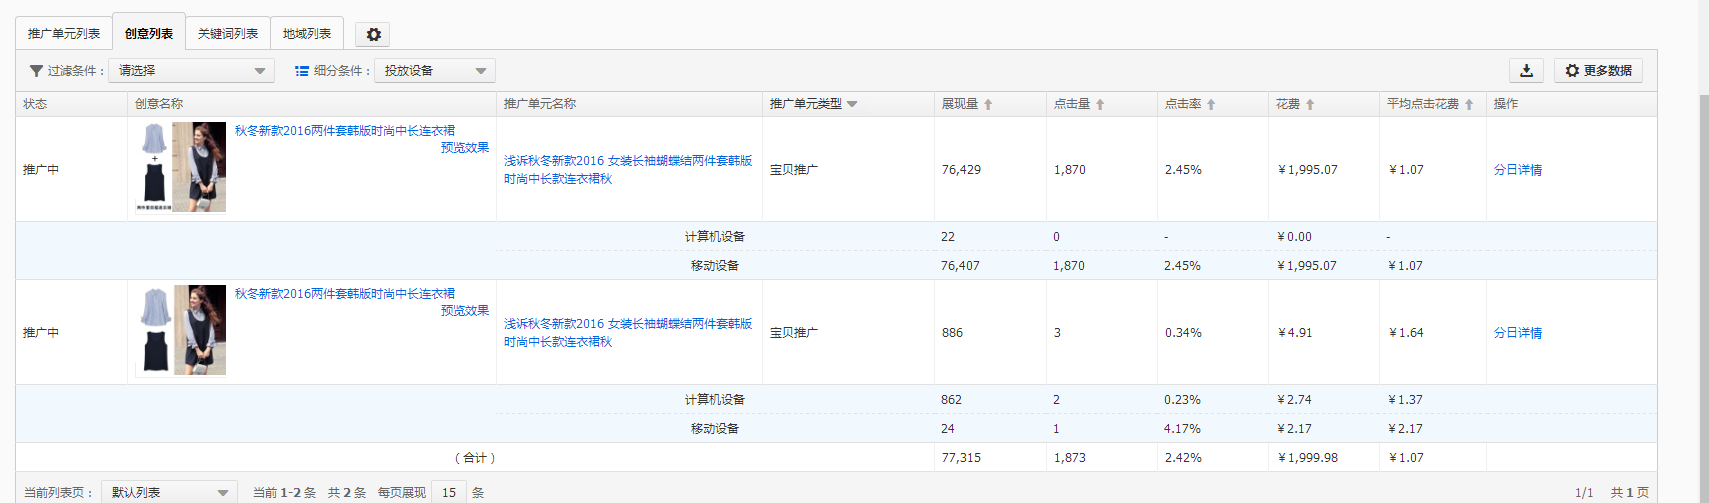The height and width of the screenshot is (503, 1709).
Task: Click the 操作 column header
Action: [x=1506, y=104]
